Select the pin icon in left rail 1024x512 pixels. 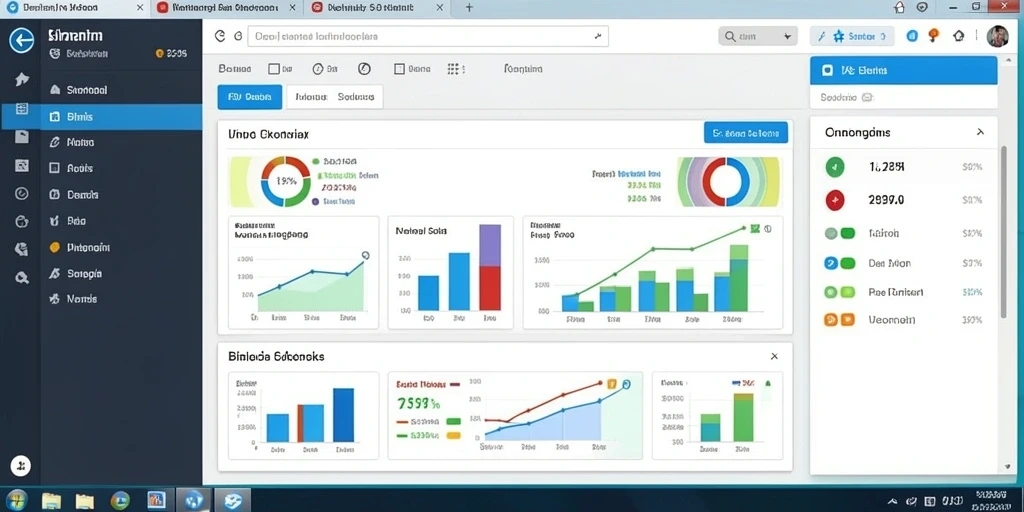22,80
